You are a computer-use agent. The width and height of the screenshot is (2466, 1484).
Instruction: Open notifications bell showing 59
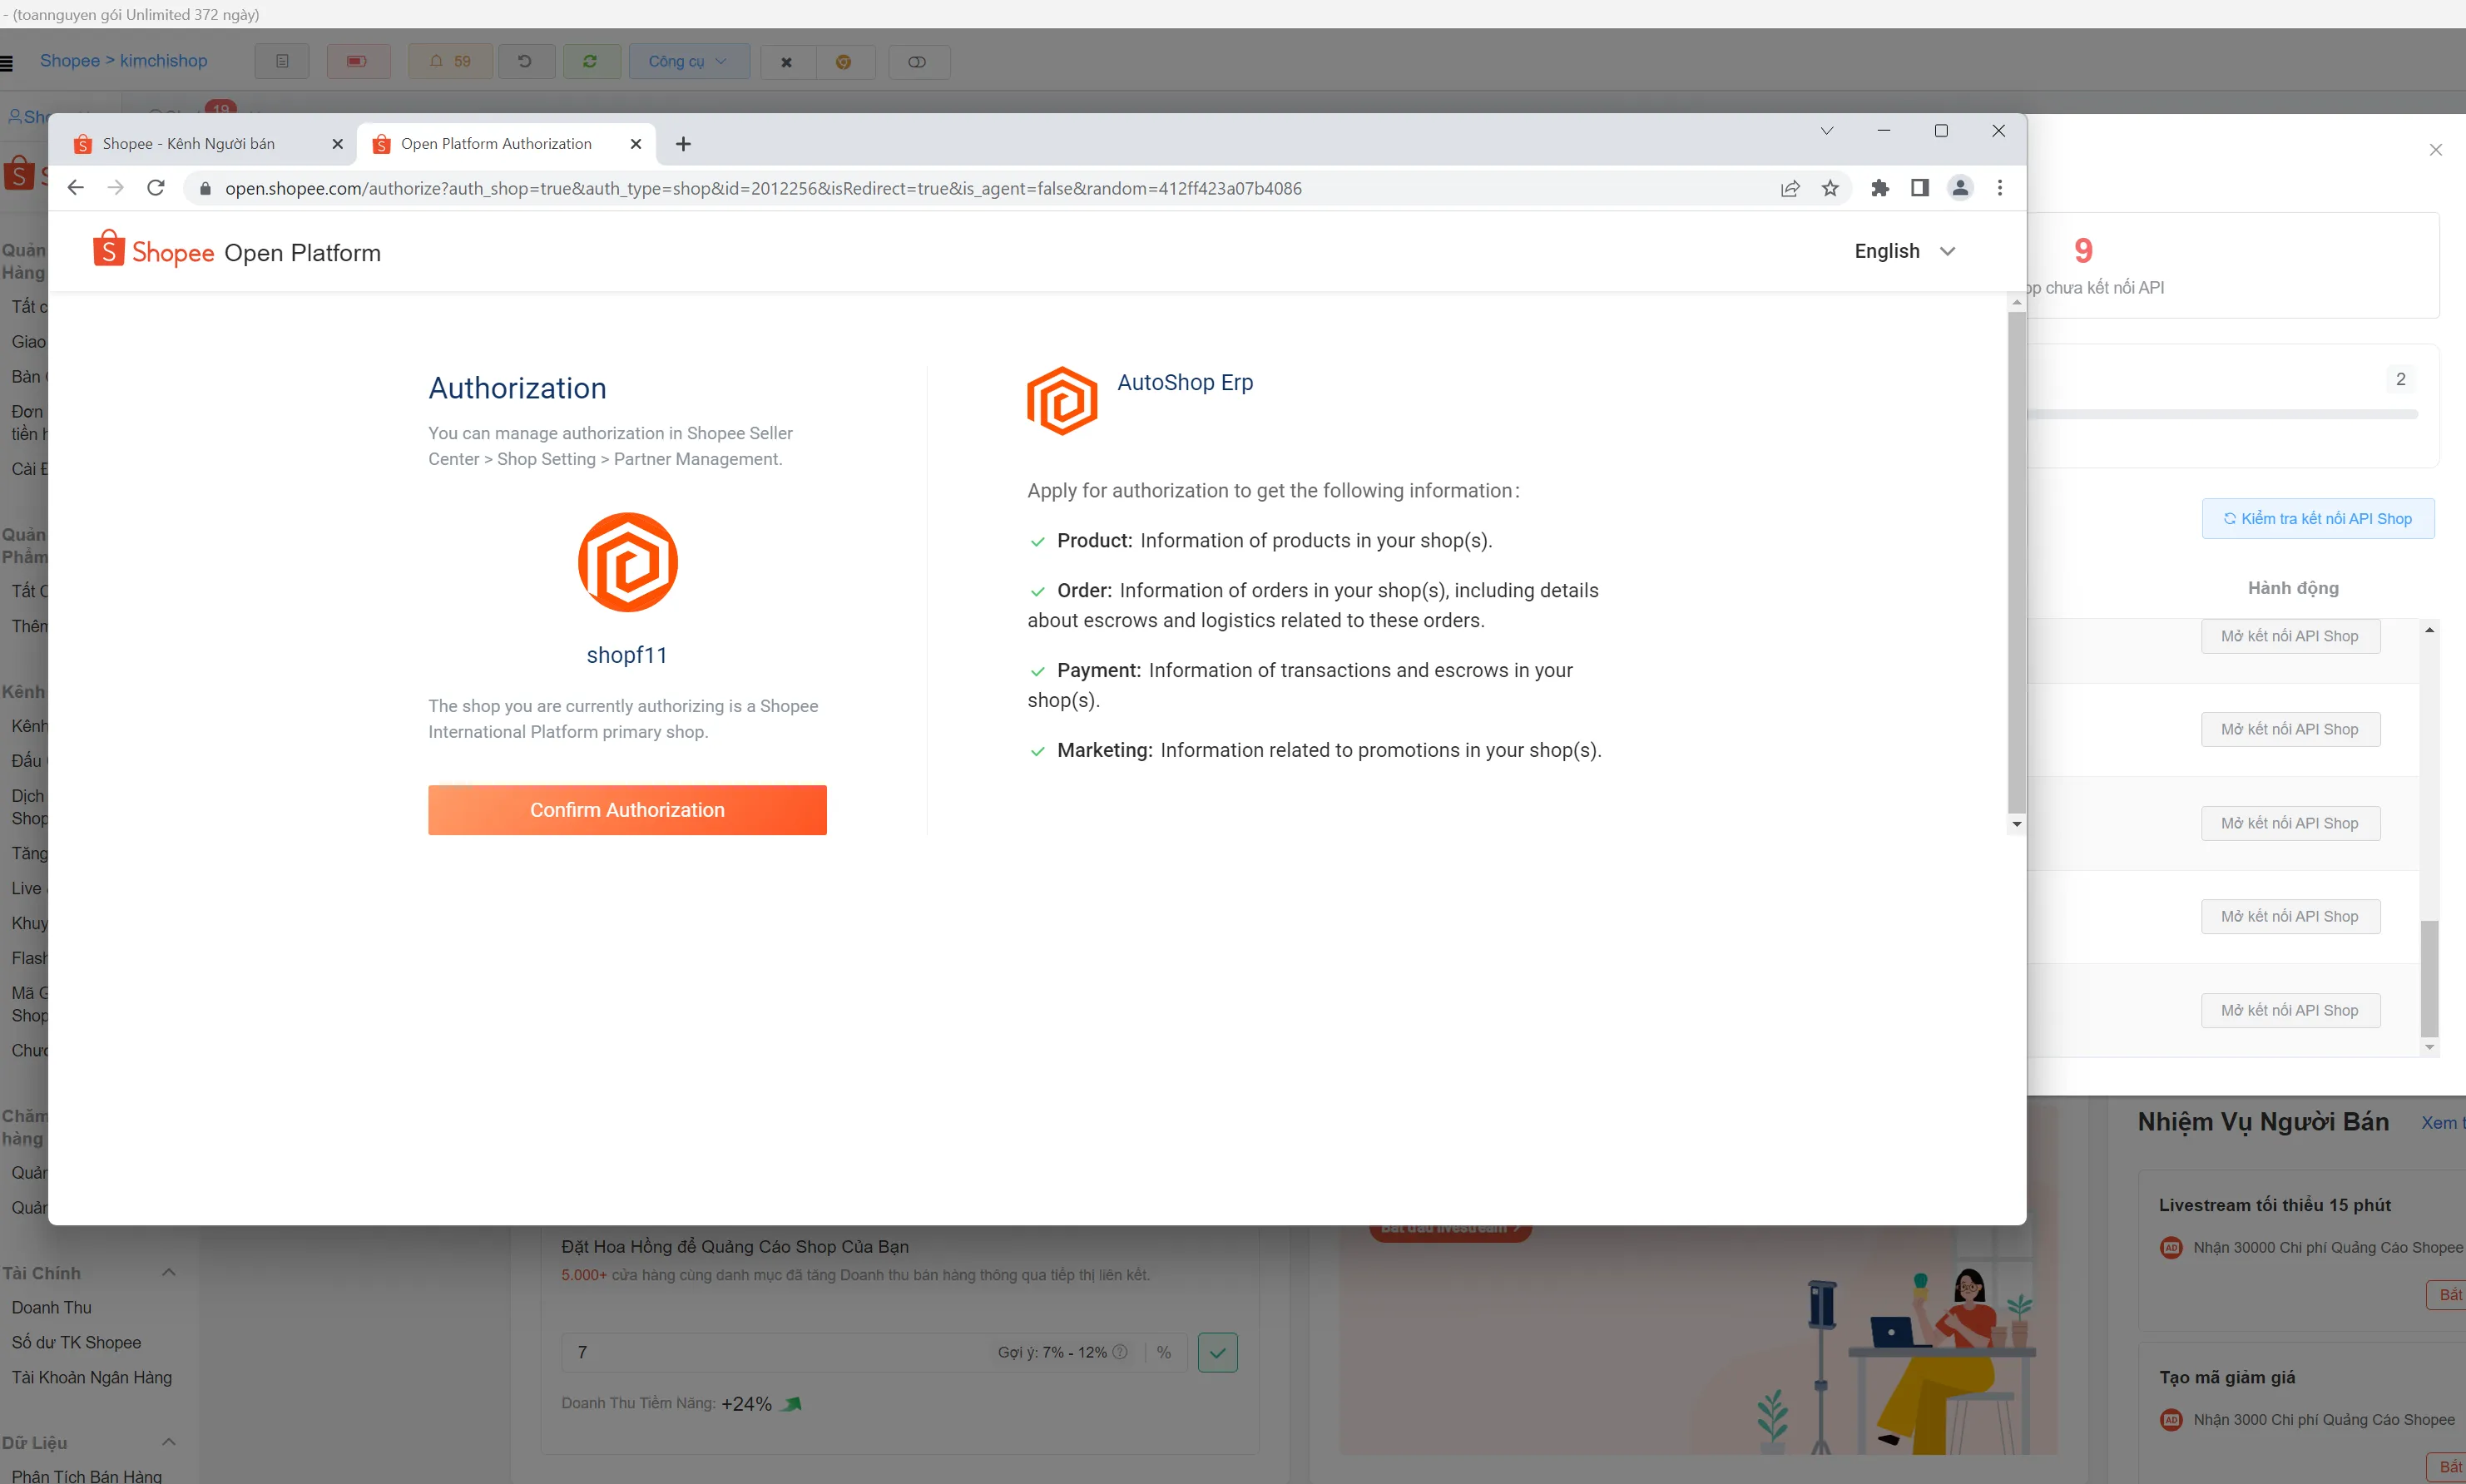(x=450, y=62)
